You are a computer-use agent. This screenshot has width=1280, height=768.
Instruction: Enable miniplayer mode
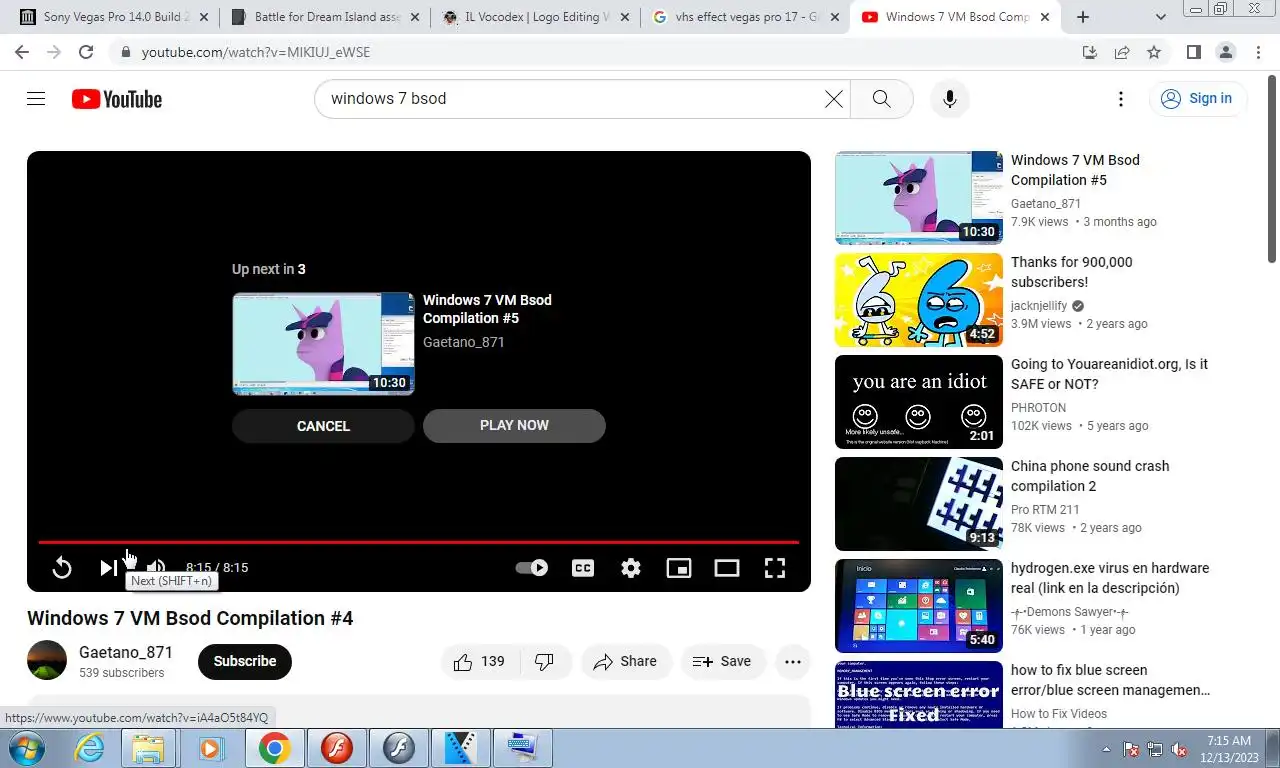(679, 568)
